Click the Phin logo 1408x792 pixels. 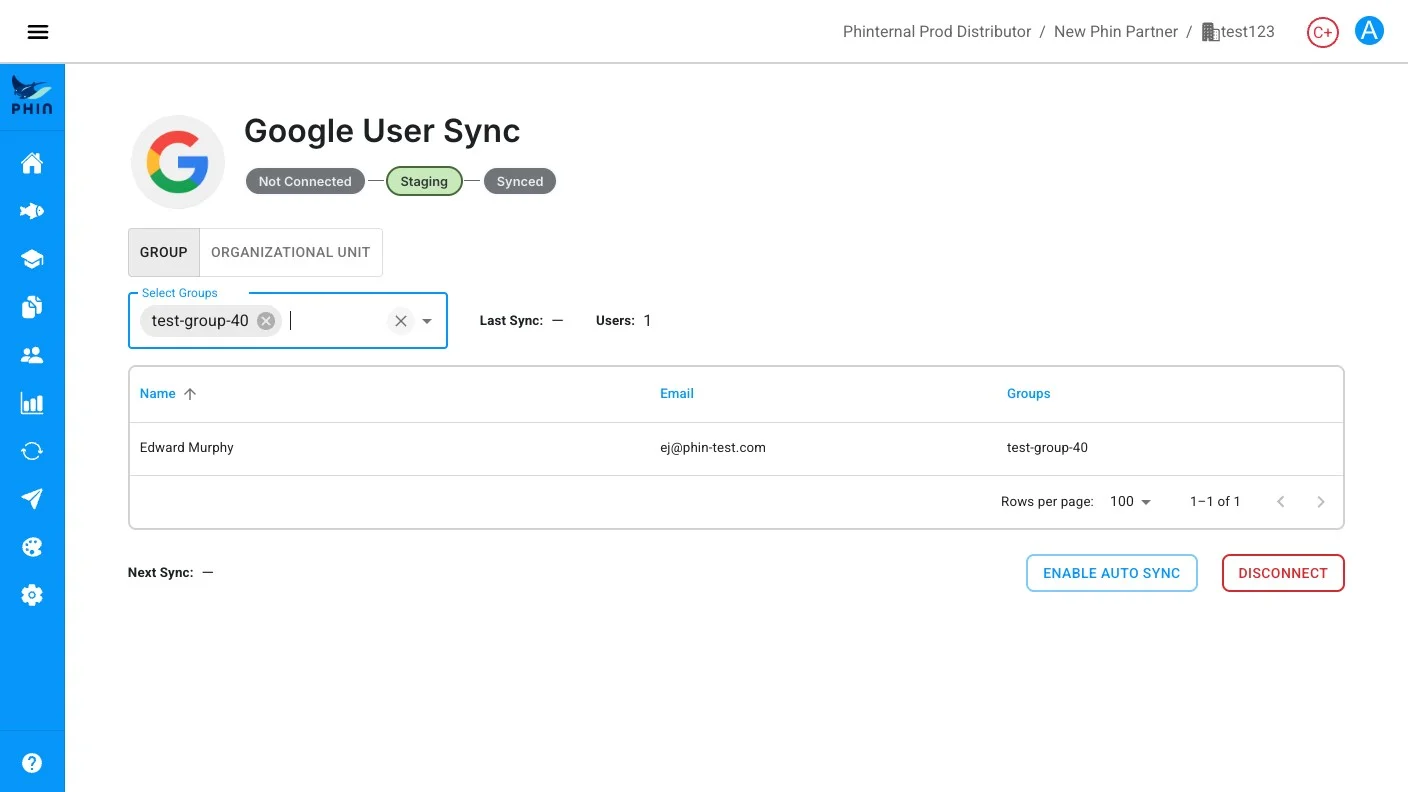point(32,96)
